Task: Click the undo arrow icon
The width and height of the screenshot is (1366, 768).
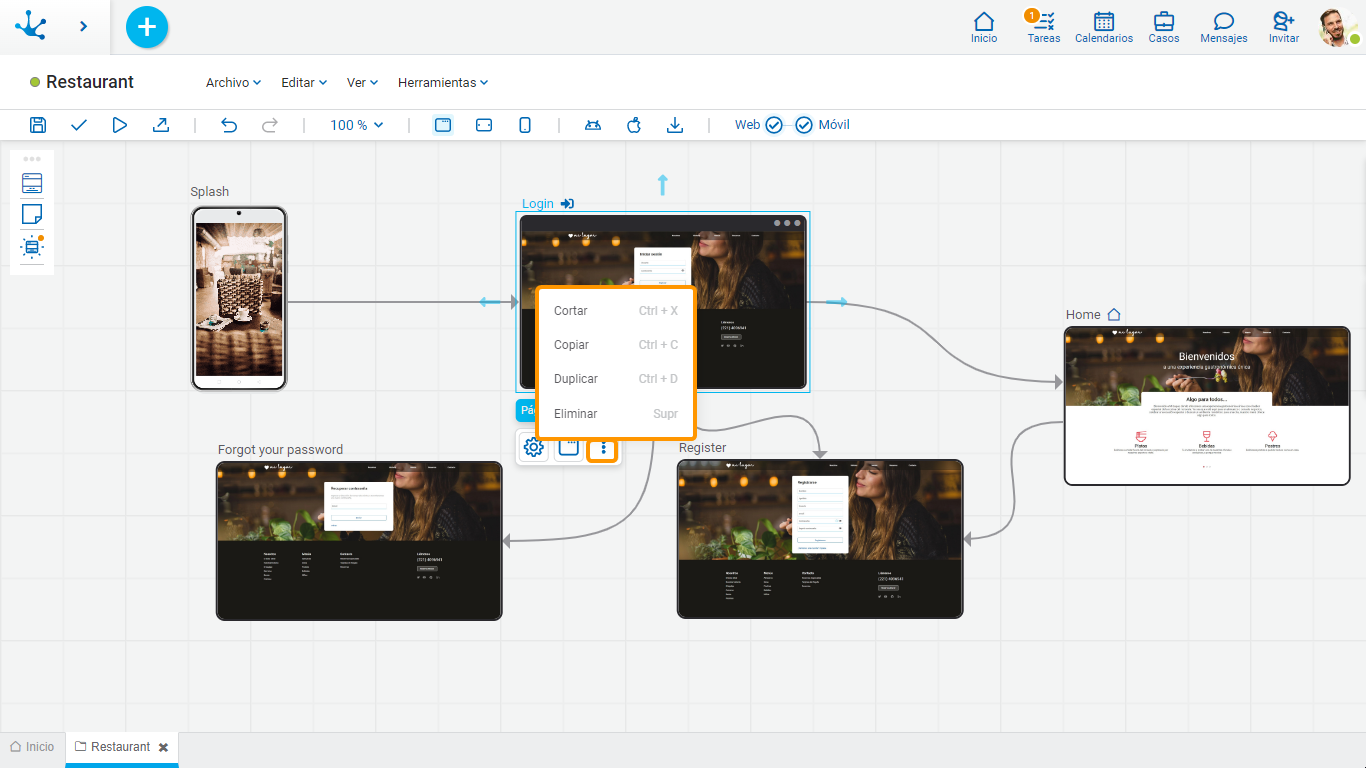Action: [x=229, y=125]
